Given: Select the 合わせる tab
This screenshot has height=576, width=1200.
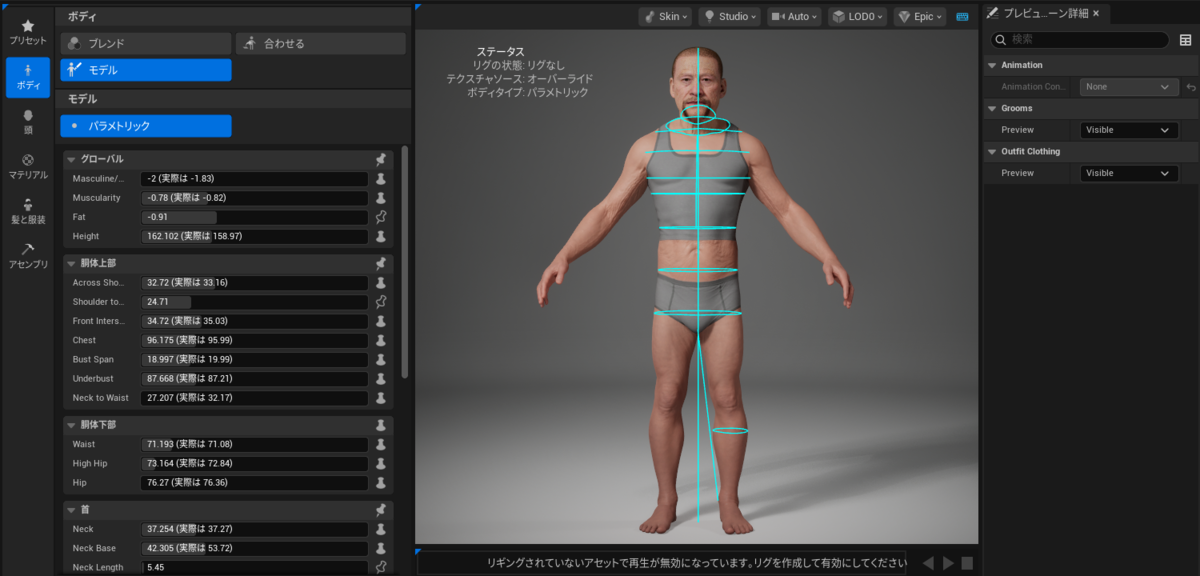Looking at the screenshot, I should (321, 44).
